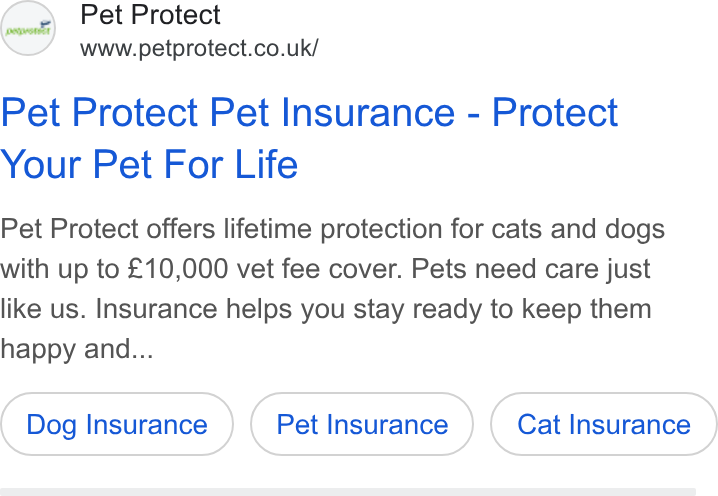Screen dimensions: 718x496
Task: Click 'Pets need care just' snippet text
Action: coord(531,268)
